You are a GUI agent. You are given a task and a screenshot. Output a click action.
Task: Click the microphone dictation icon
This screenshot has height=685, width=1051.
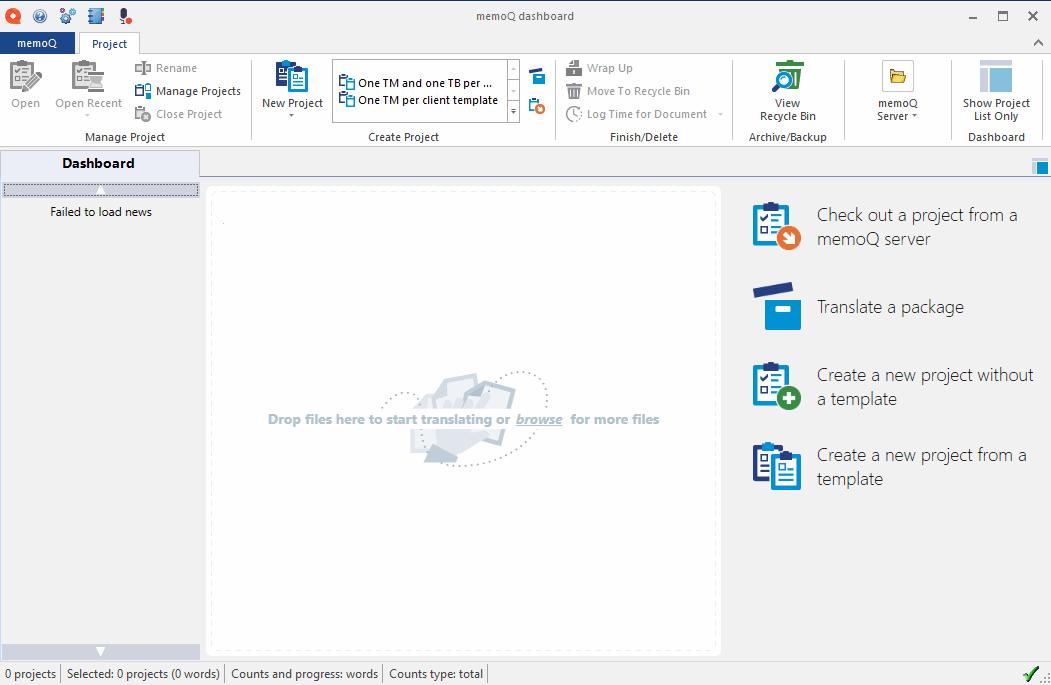[125, 15]
